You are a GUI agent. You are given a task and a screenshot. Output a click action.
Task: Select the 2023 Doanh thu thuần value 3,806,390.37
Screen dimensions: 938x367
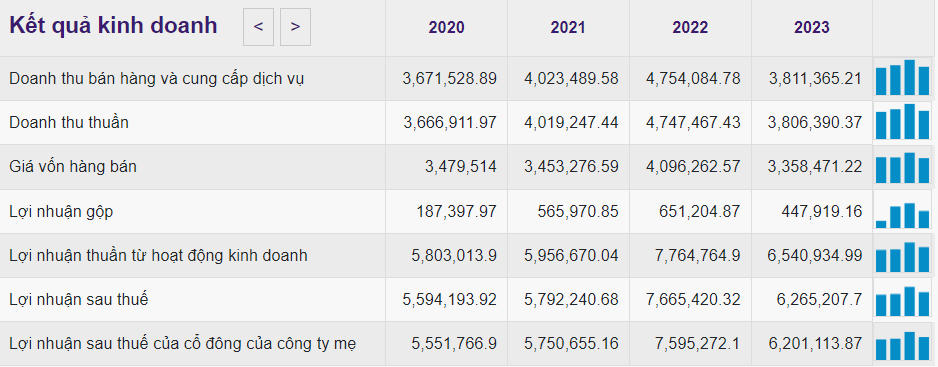pyautogui.click(x=815, y=123)
